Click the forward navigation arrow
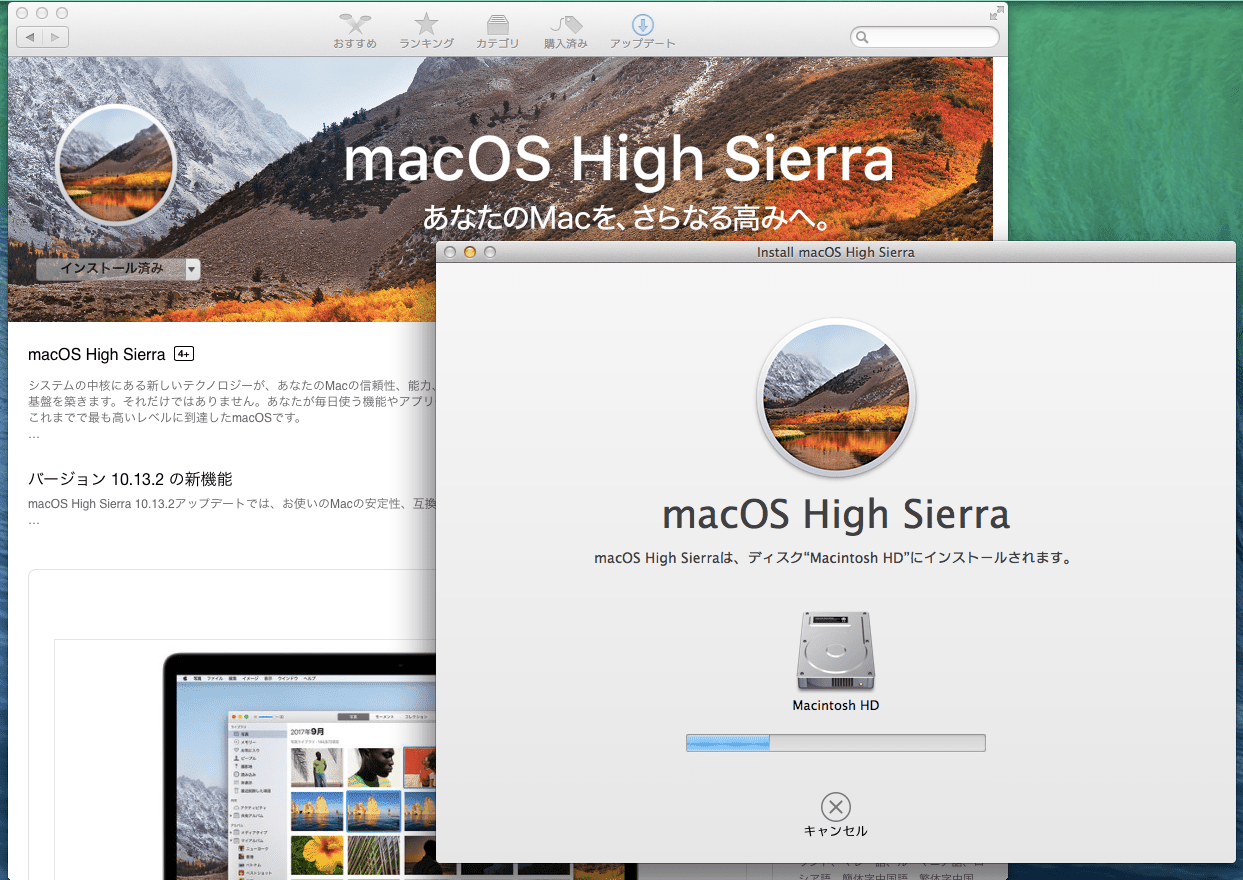 pos(55,37)
